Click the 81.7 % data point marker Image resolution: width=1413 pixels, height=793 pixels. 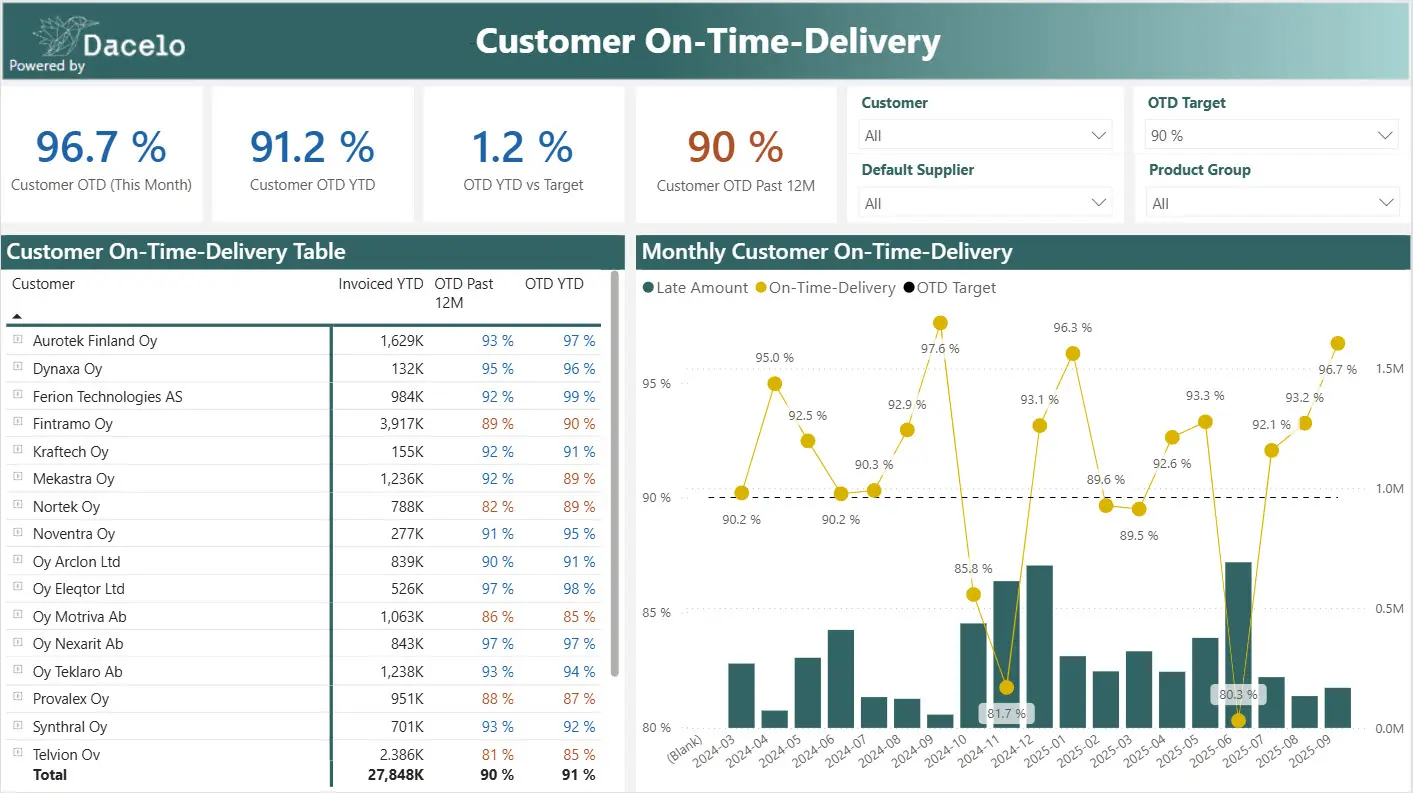1006,687
